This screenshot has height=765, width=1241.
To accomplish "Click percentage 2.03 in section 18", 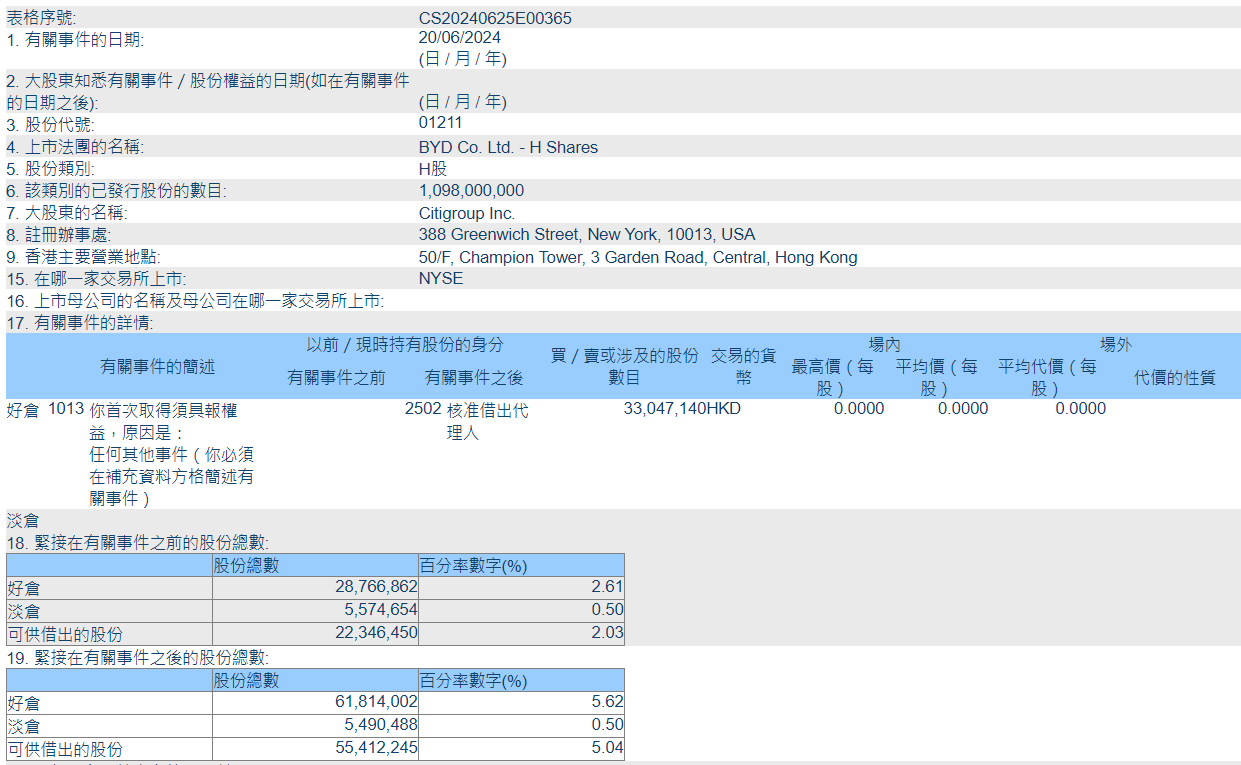I will tap(608, 633).
